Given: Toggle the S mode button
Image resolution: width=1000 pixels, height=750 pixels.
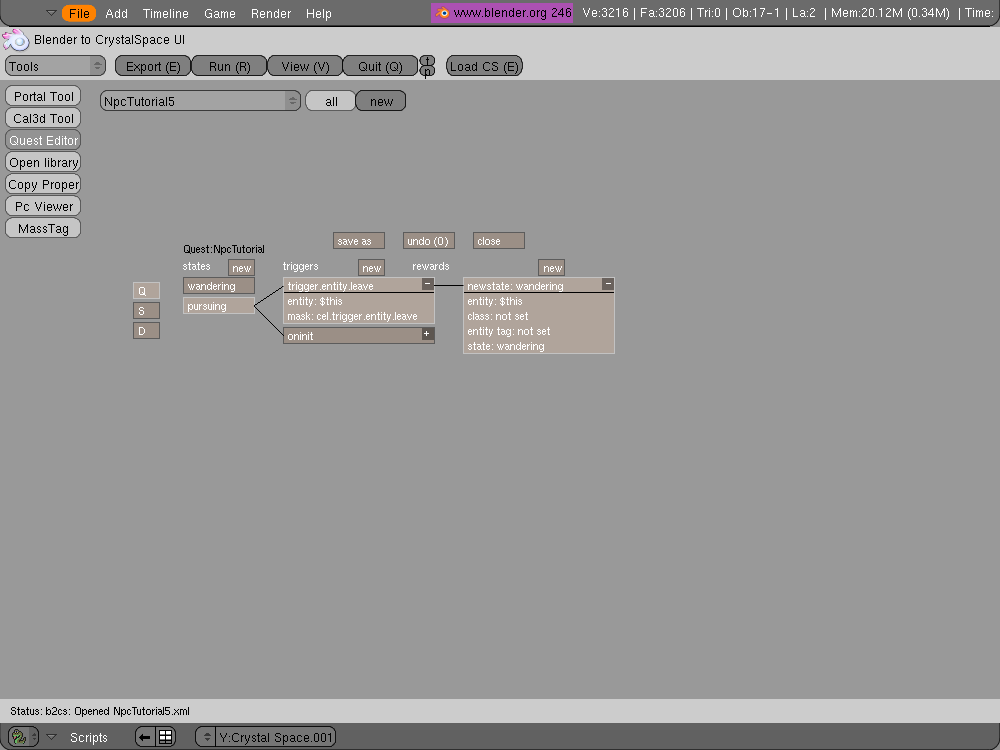Looking at the screenshot, I should point(146,310).
